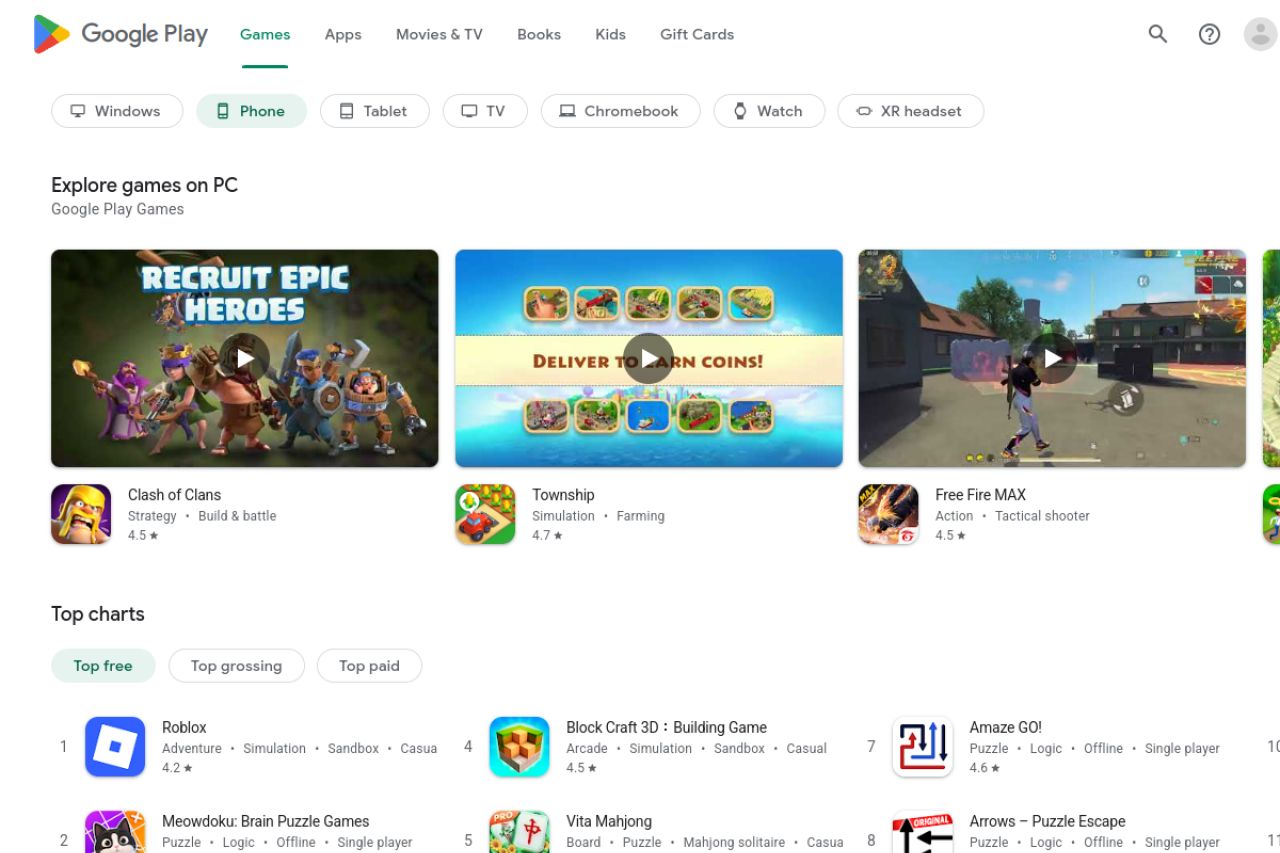The image size is (1280, 853).
Task: Select the Tablet device filter
Action: [374, 111]
